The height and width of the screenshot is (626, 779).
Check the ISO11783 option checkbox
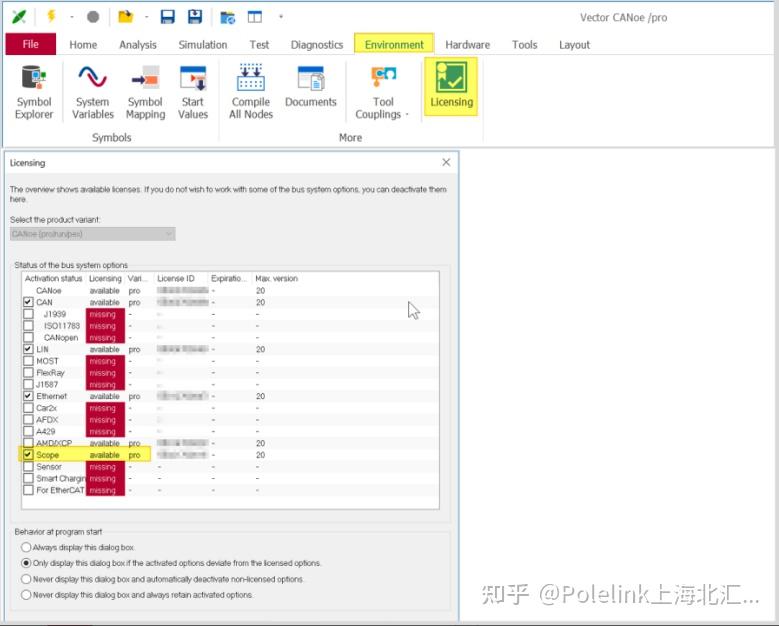(28, 325)
